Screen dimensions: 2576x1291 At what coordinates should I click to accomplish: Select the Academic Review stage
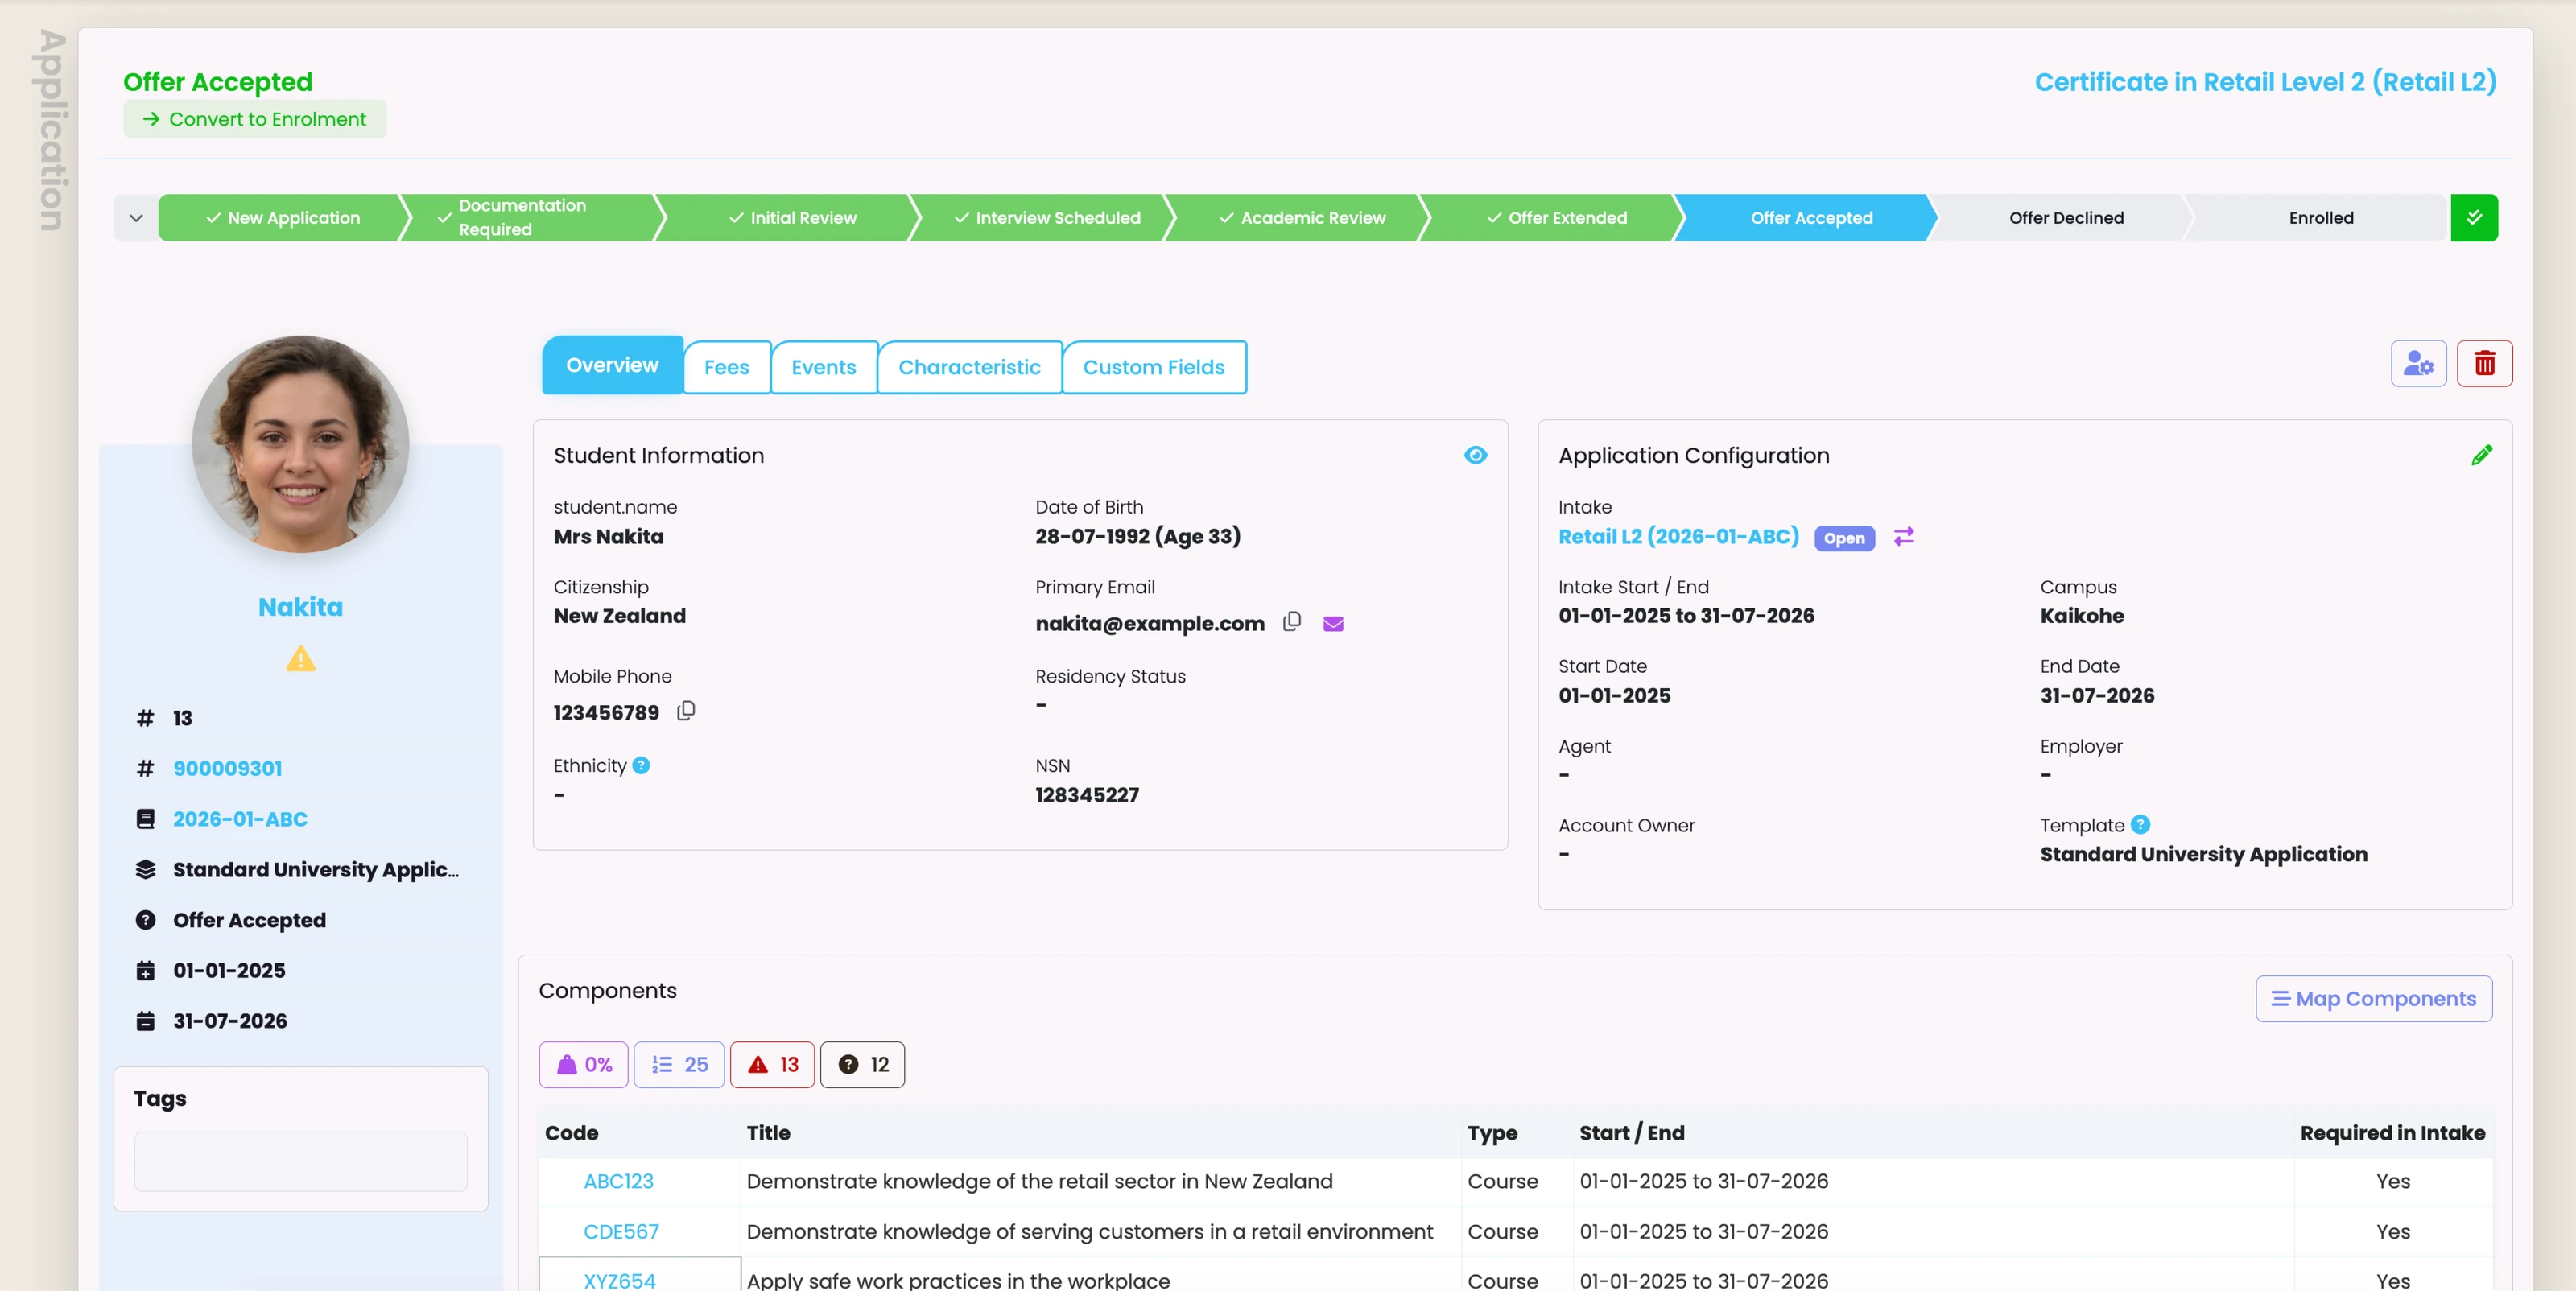1302,218
